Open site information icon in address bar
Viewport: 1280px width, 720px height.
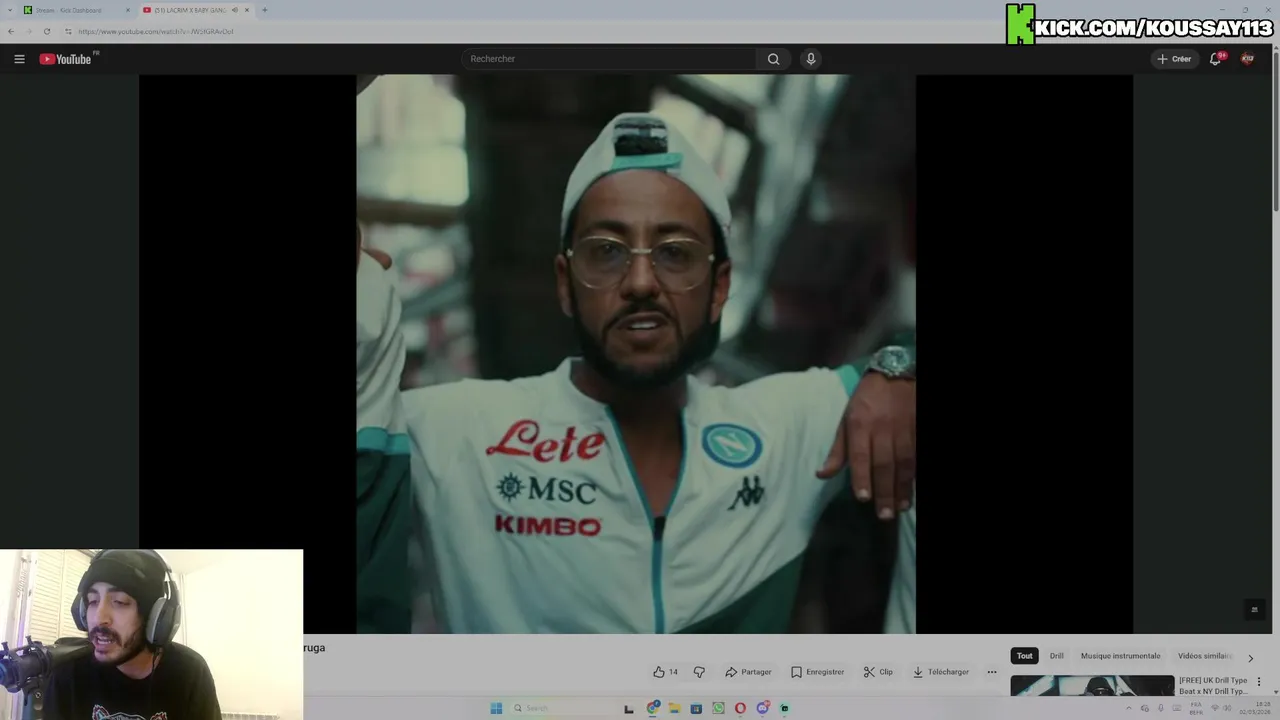click(x=68, y=31)
